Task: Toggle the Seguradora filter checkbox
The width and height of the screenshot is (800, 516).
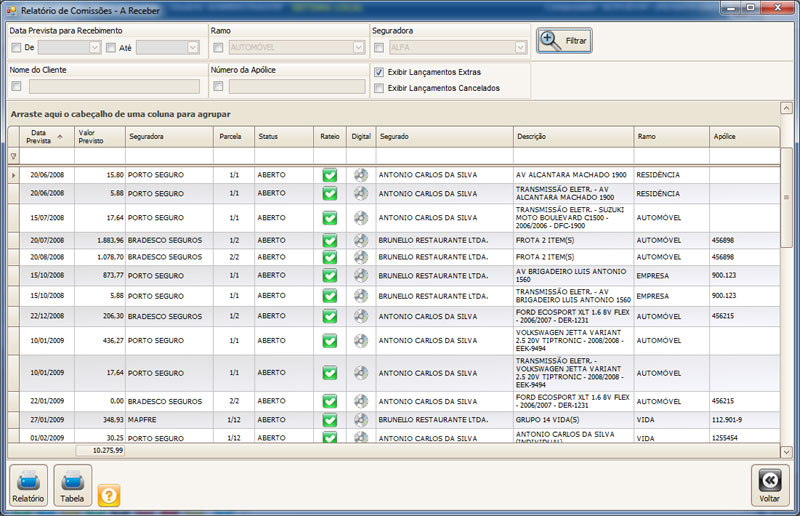Action: [379, 47]
